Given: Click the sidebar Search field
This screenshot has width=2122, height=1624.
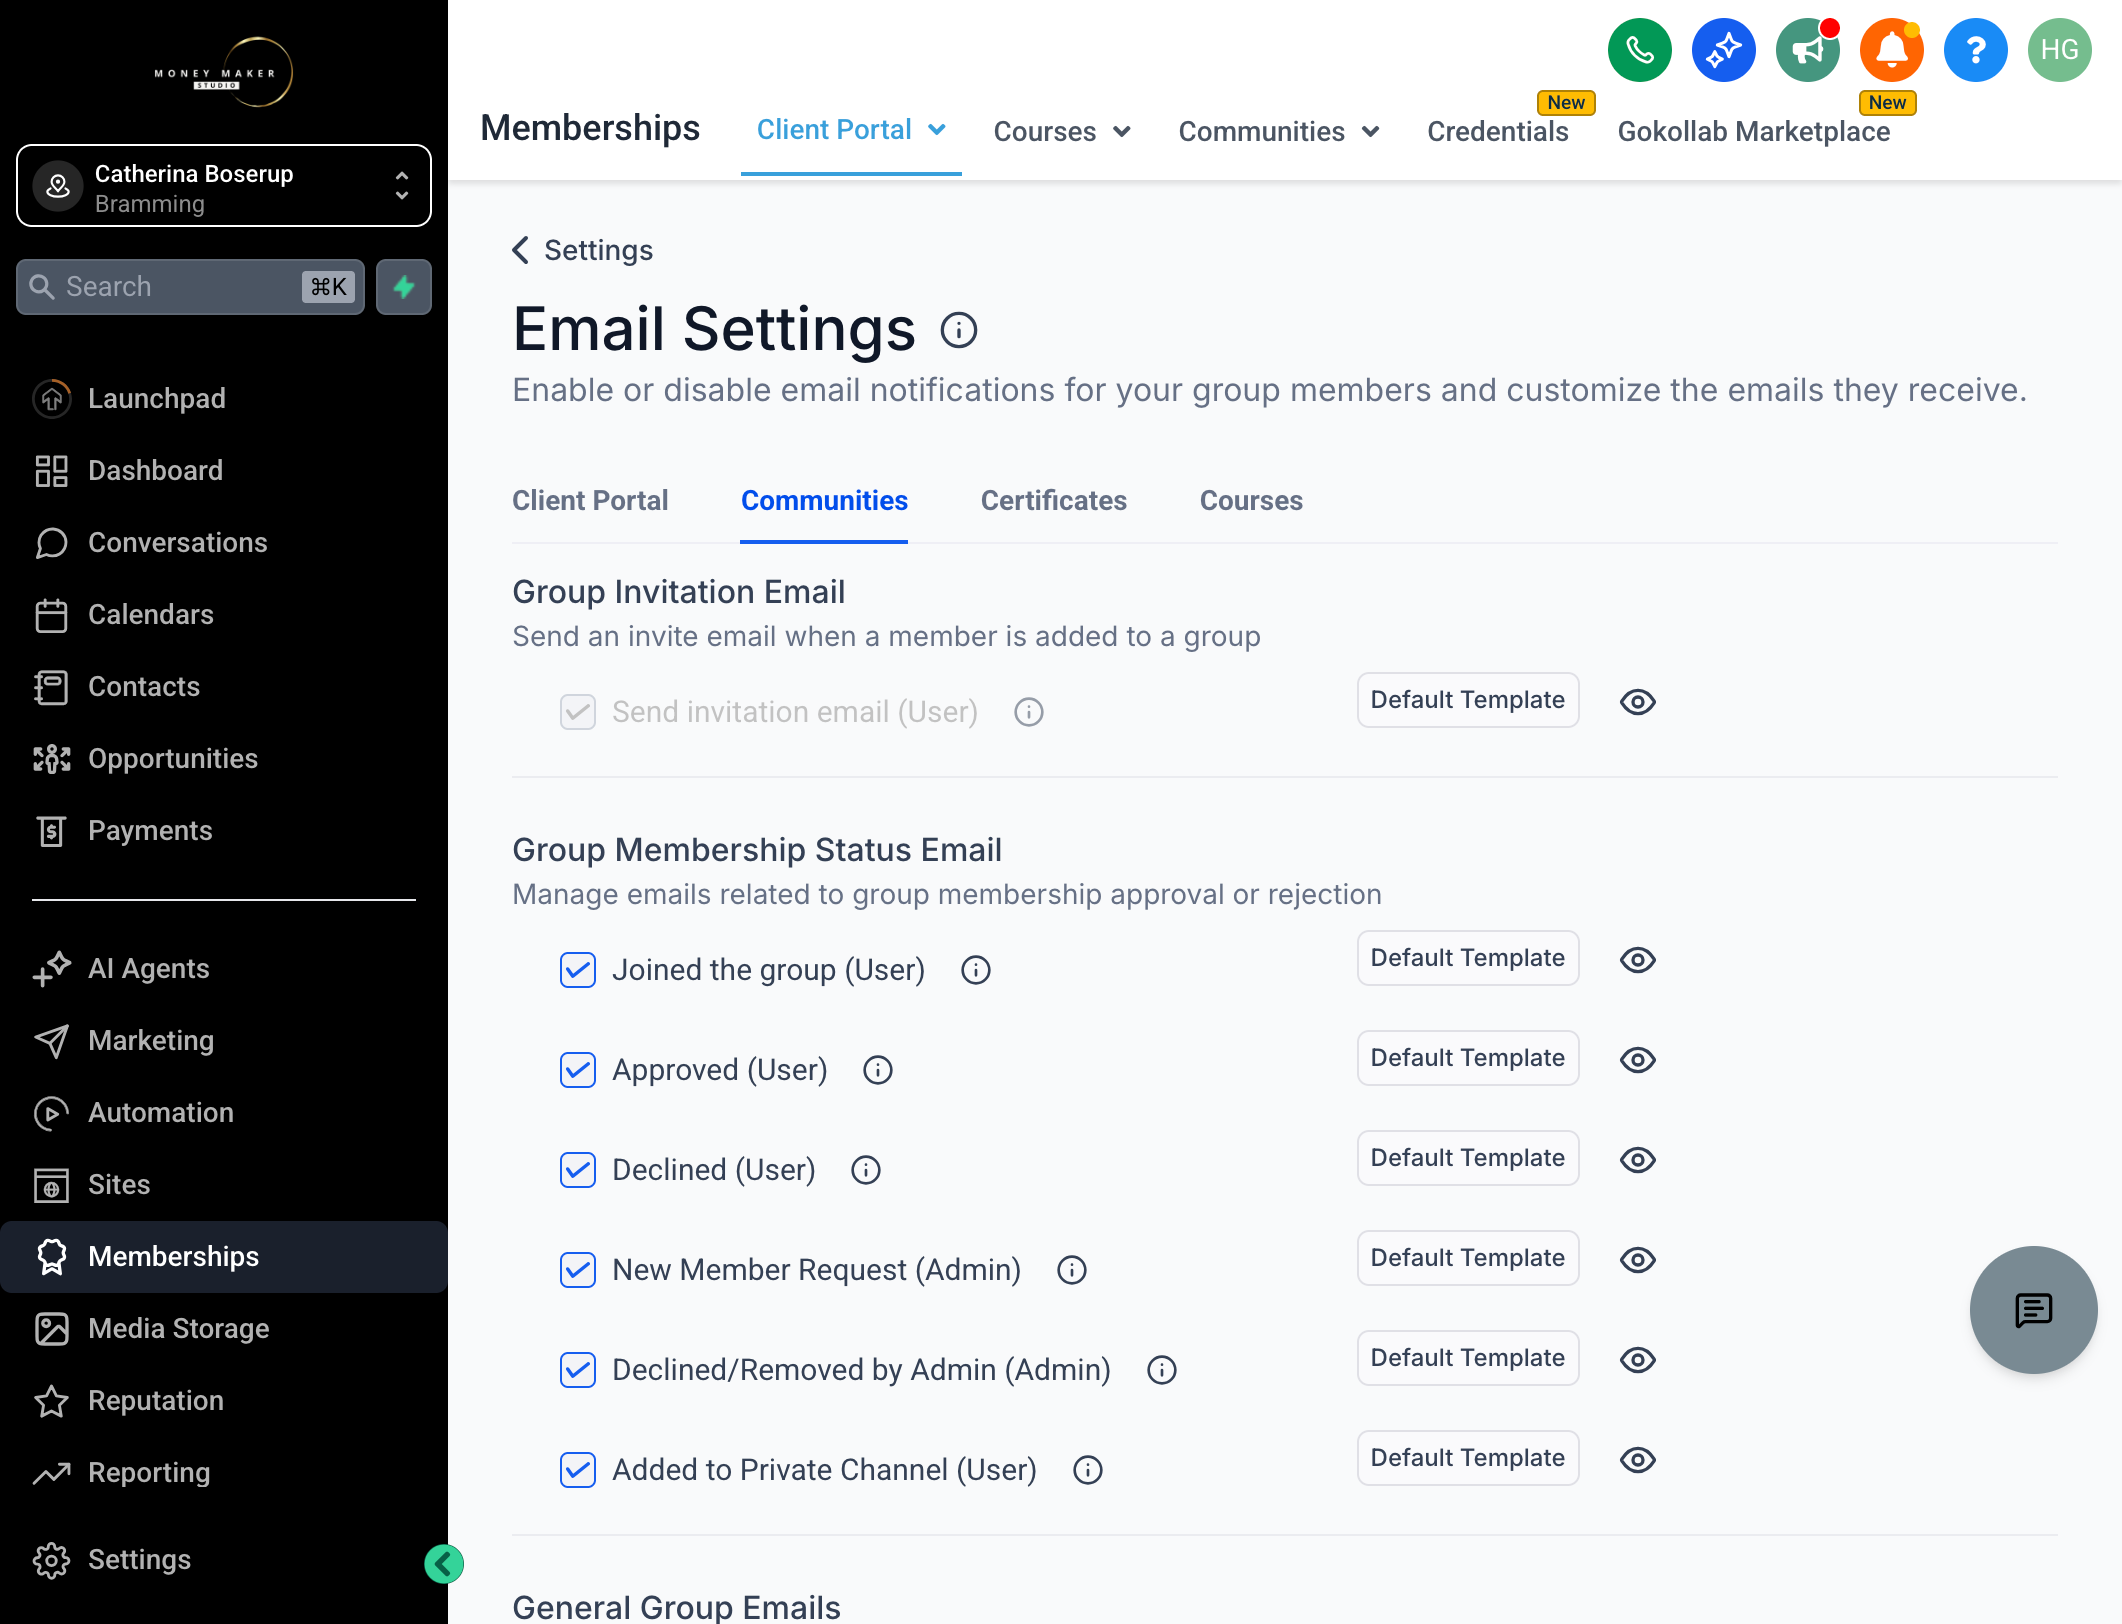Looking at the screenshot, I should pyautogui.click(x=190, y=287).
